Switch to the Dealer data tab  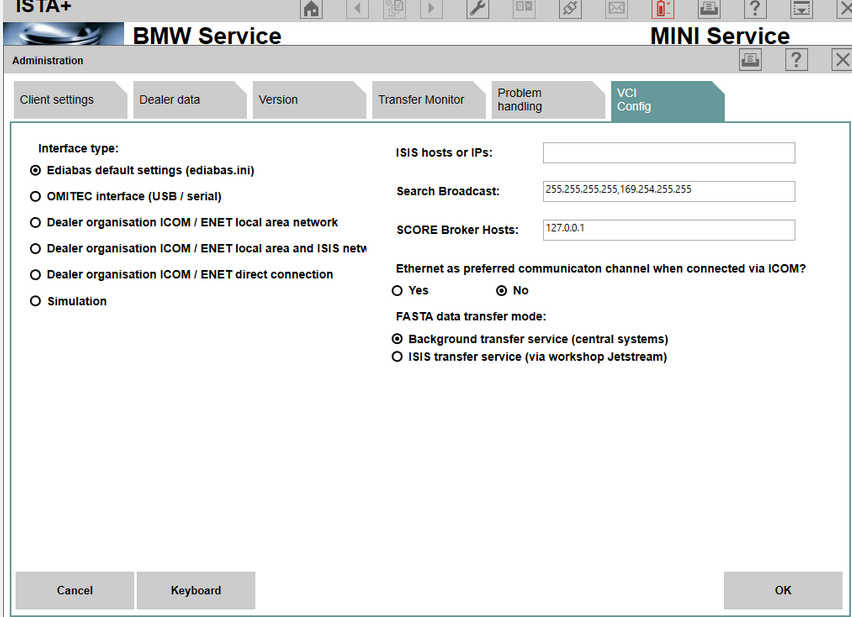189,100
